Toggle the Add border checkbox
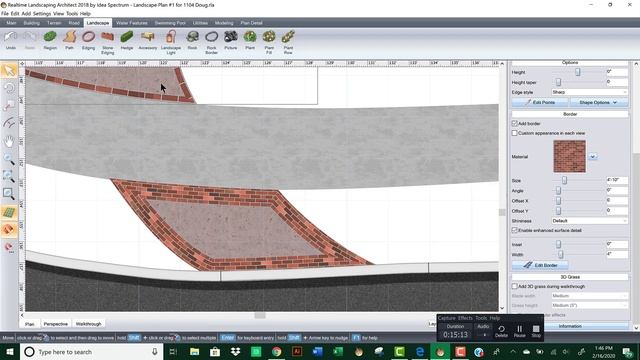640x360 pixels. (x=515, y=123)
